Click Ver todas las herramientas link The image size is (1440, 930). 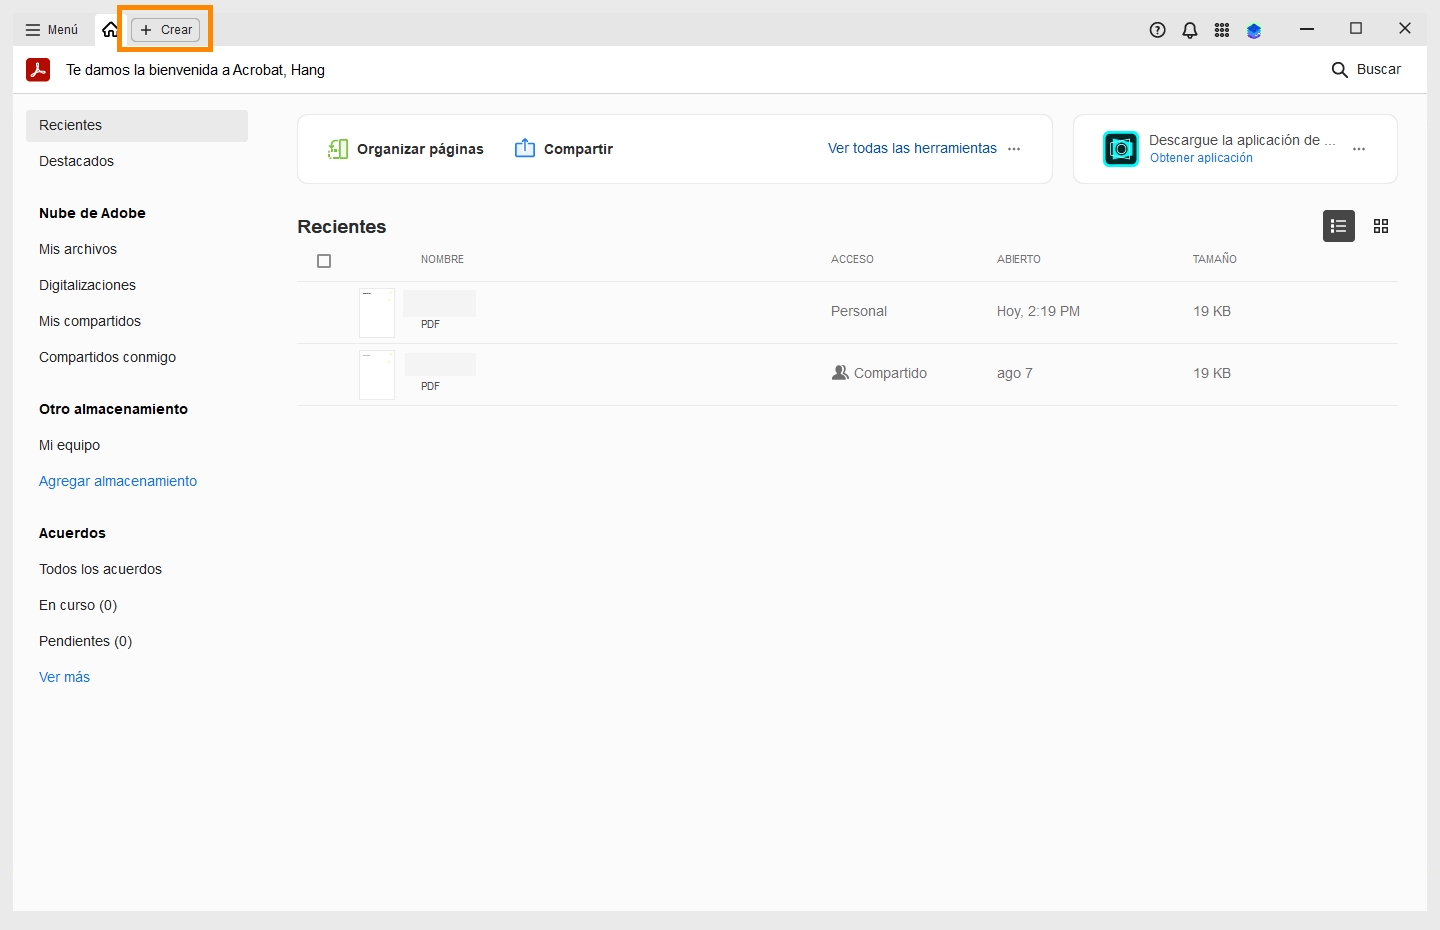click(912, 148)
